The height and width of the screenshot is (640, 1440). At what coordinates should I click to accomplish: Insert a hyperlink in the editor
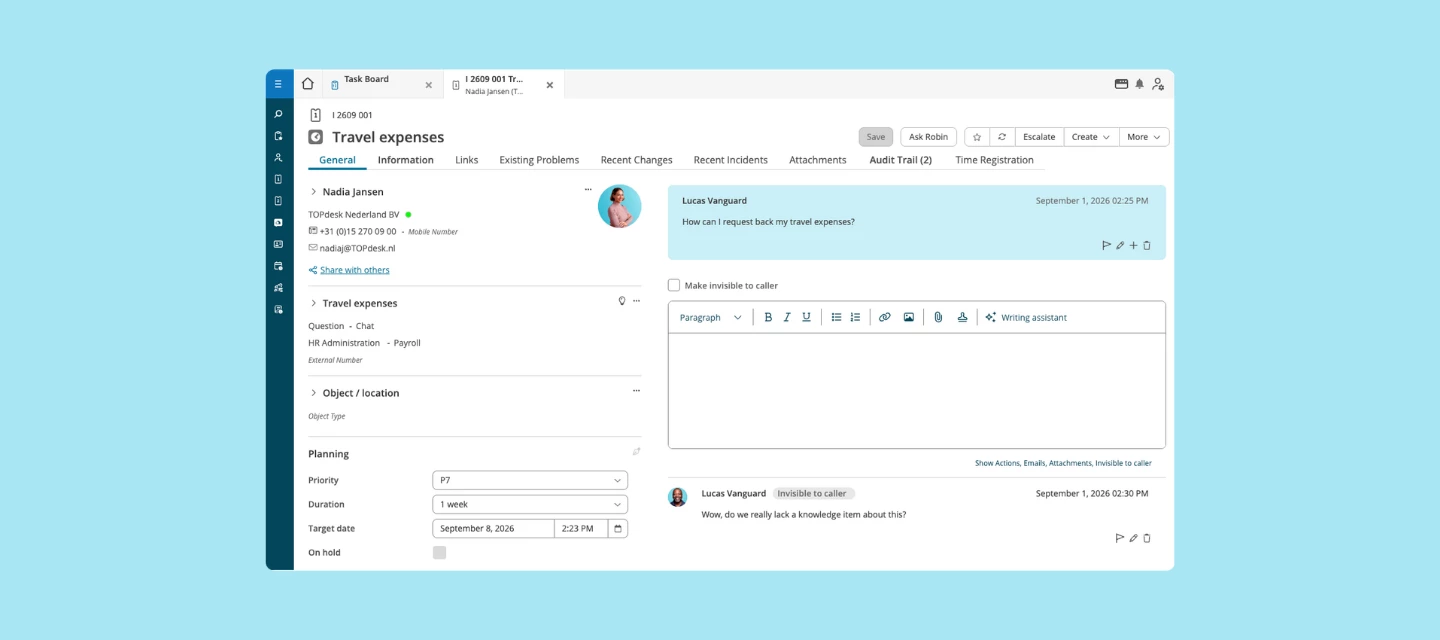(x=884, y=317)
